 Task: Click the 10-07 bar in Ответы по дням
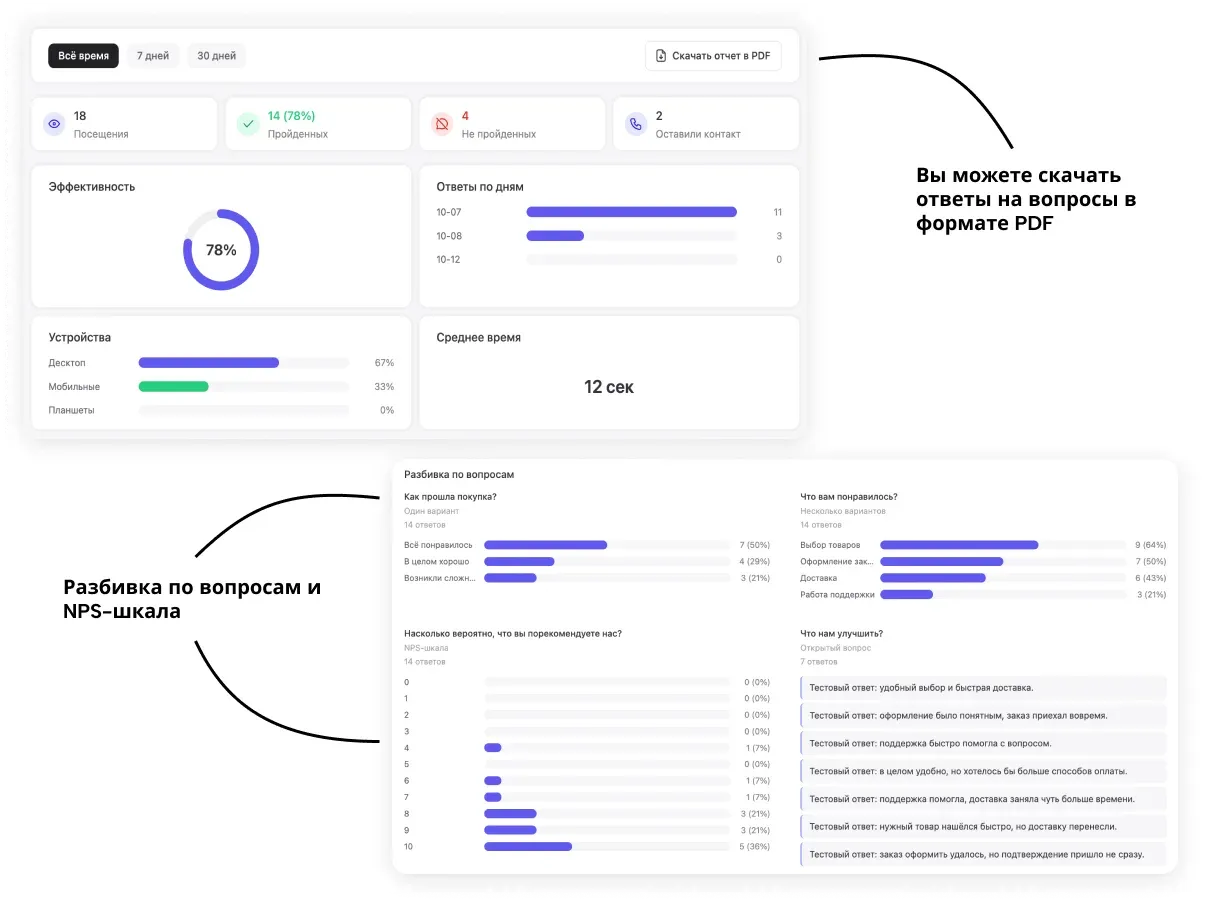tap(631, 212)
